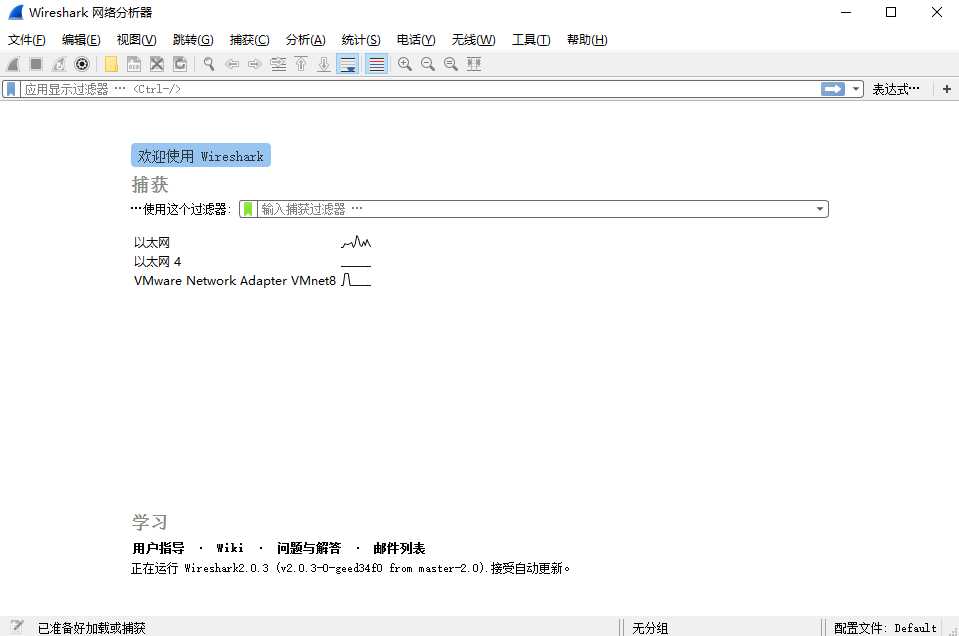
Task: Select VMware Network Adapter VMnet8 interface
Action: (235, 281)
